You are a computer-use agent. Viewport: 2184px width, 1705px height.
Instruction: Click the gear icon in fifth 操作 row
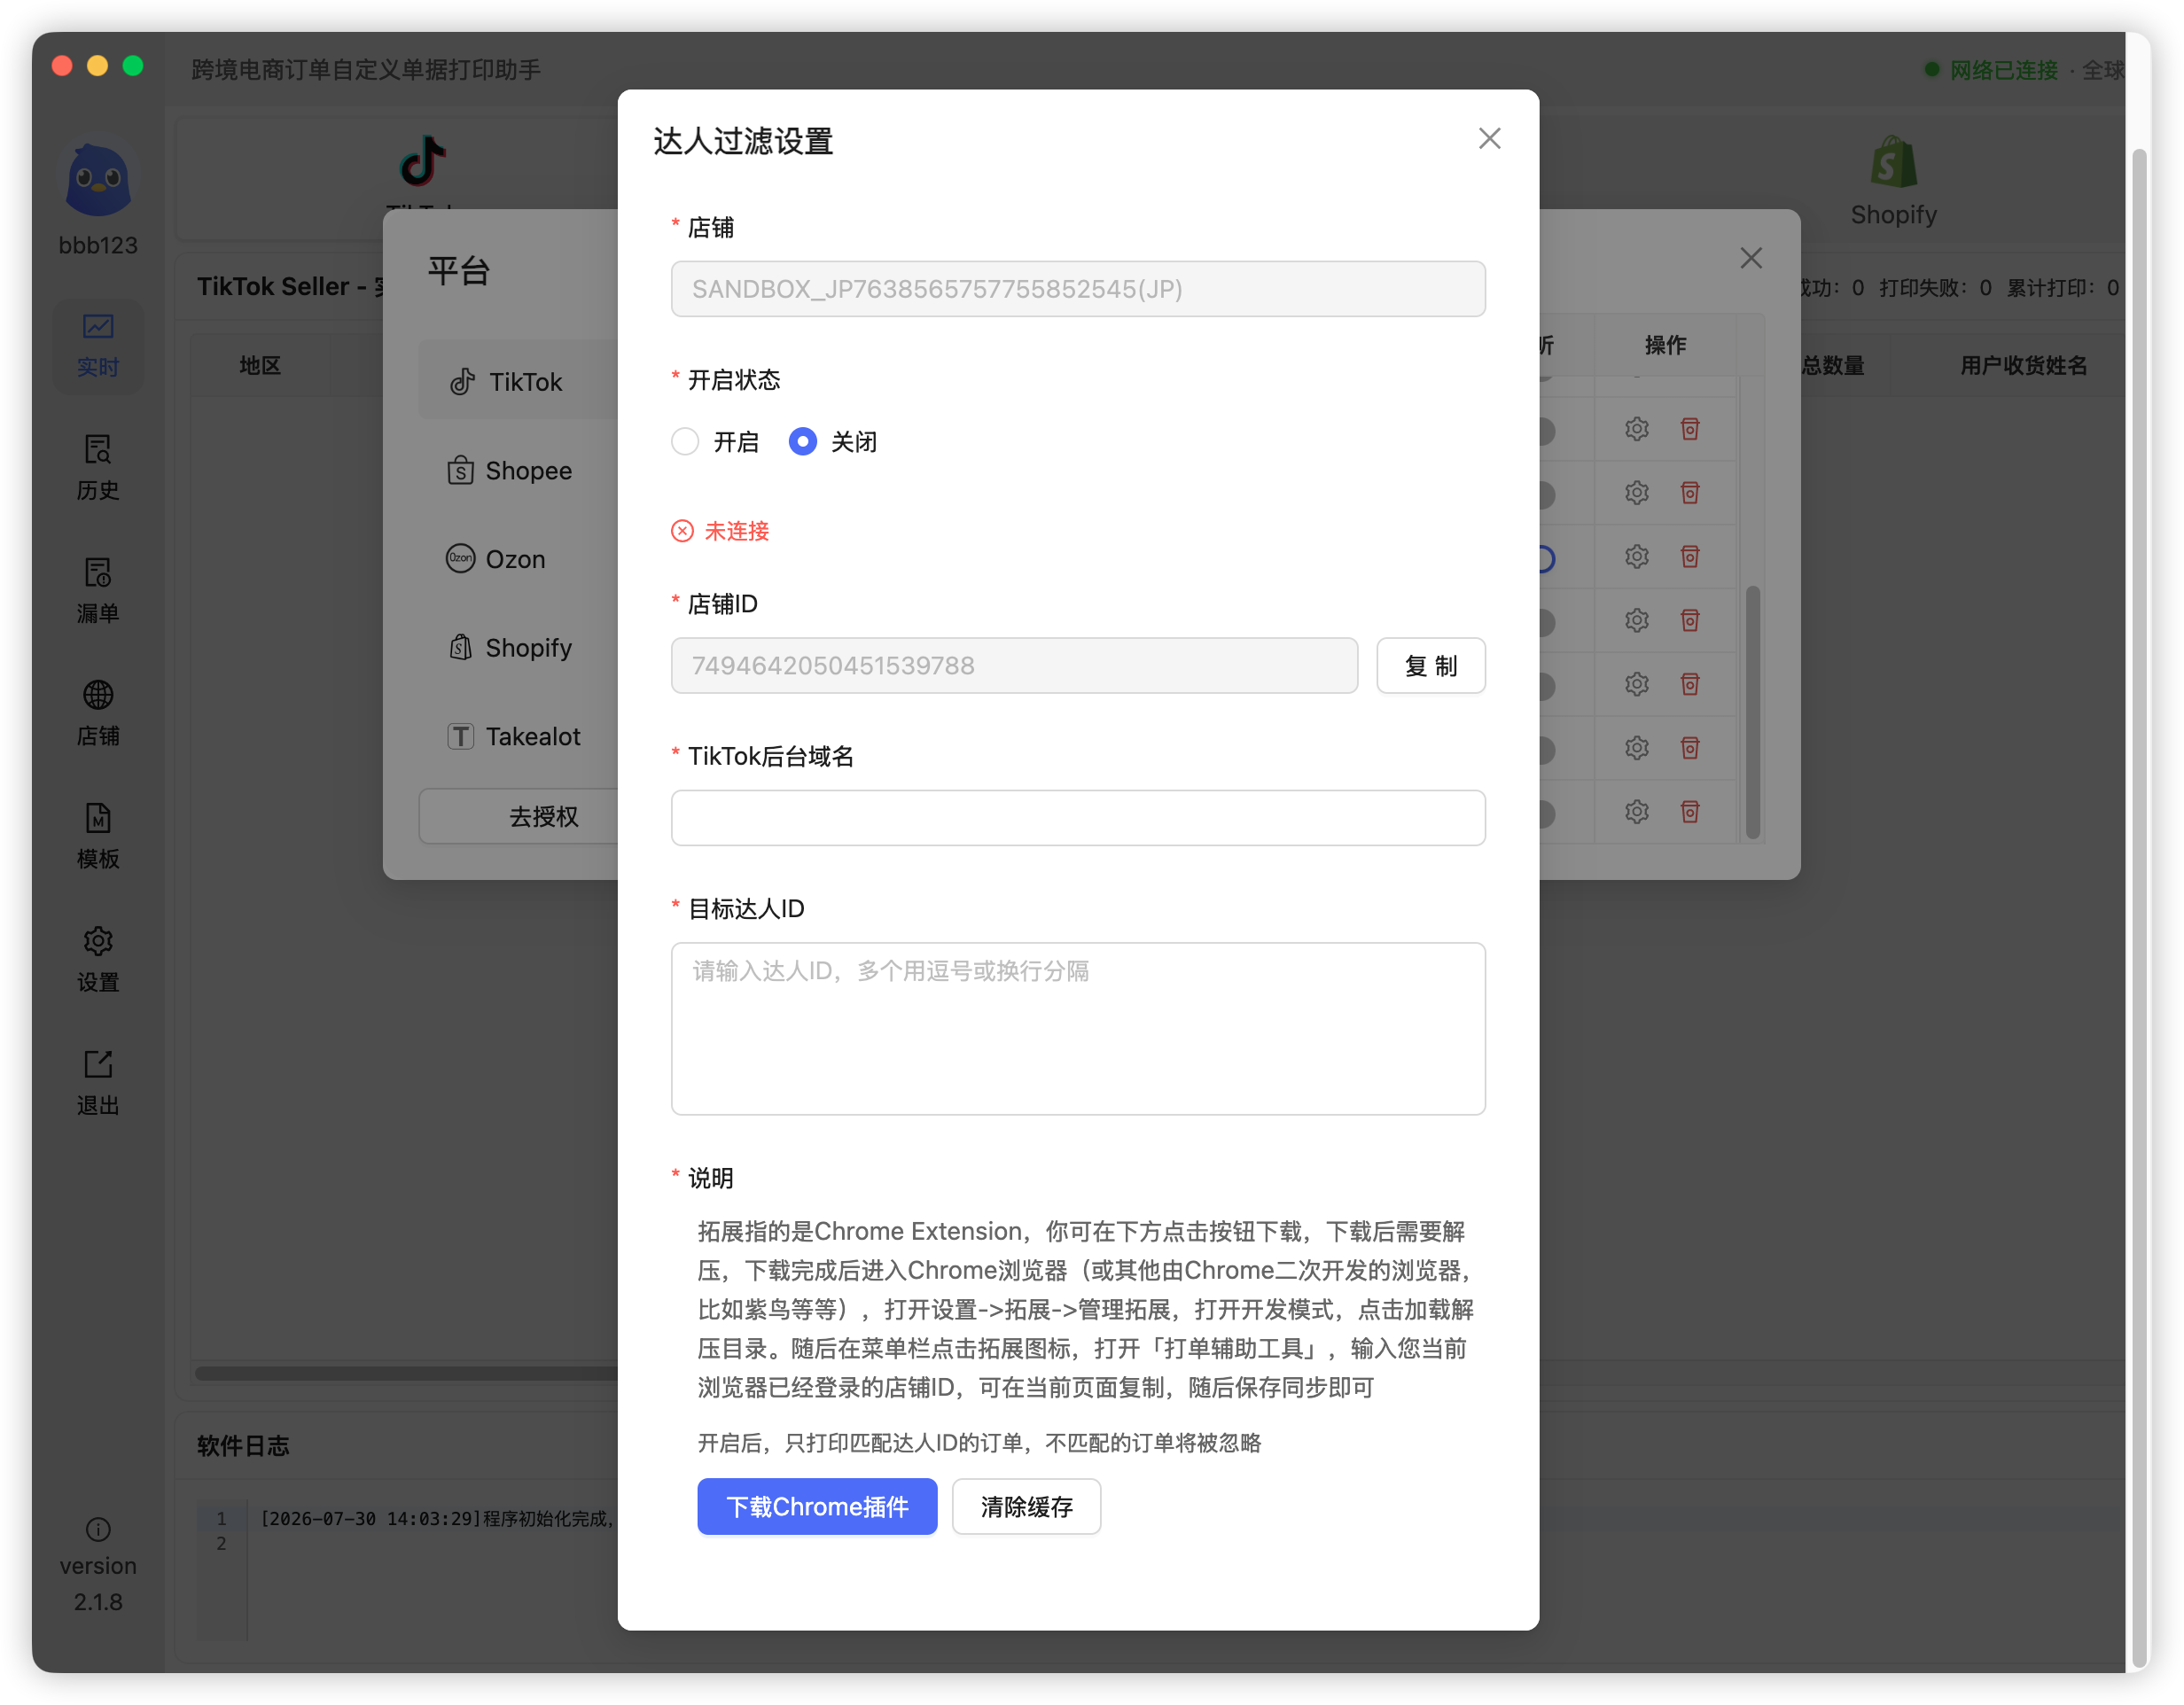point(1636,684)
